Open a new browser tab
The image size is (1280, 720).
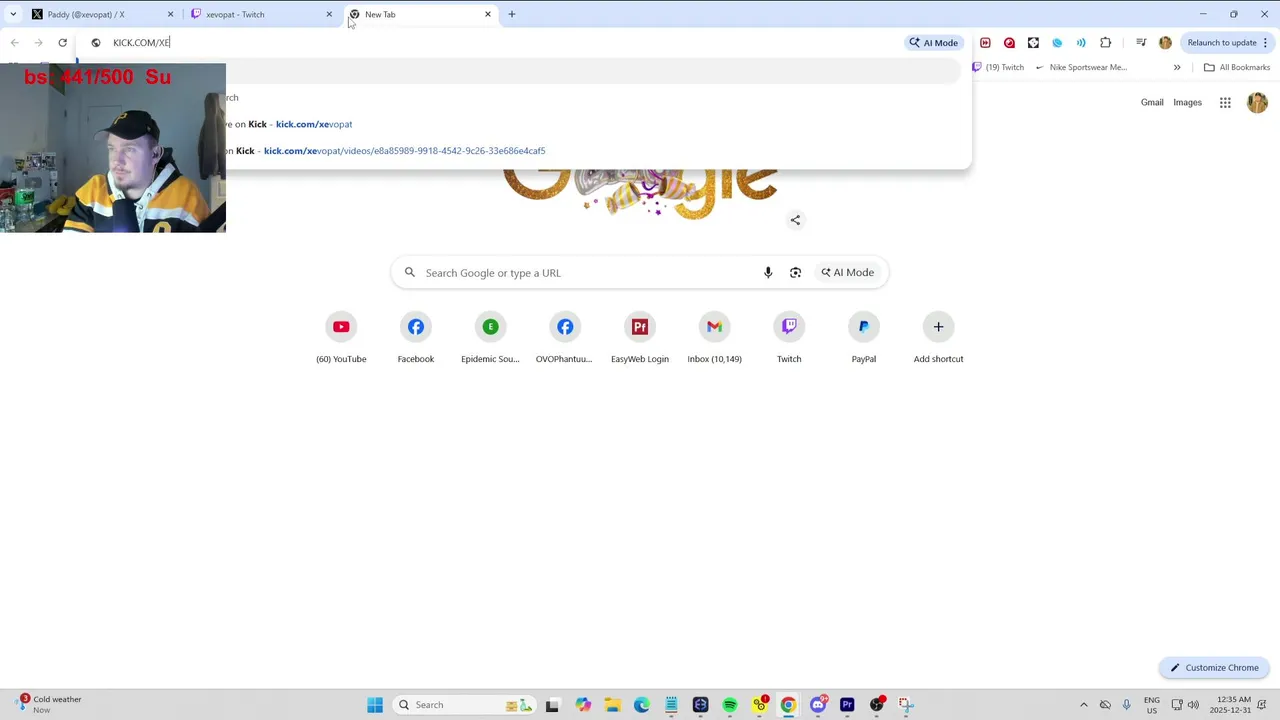[x=512, y=14]
